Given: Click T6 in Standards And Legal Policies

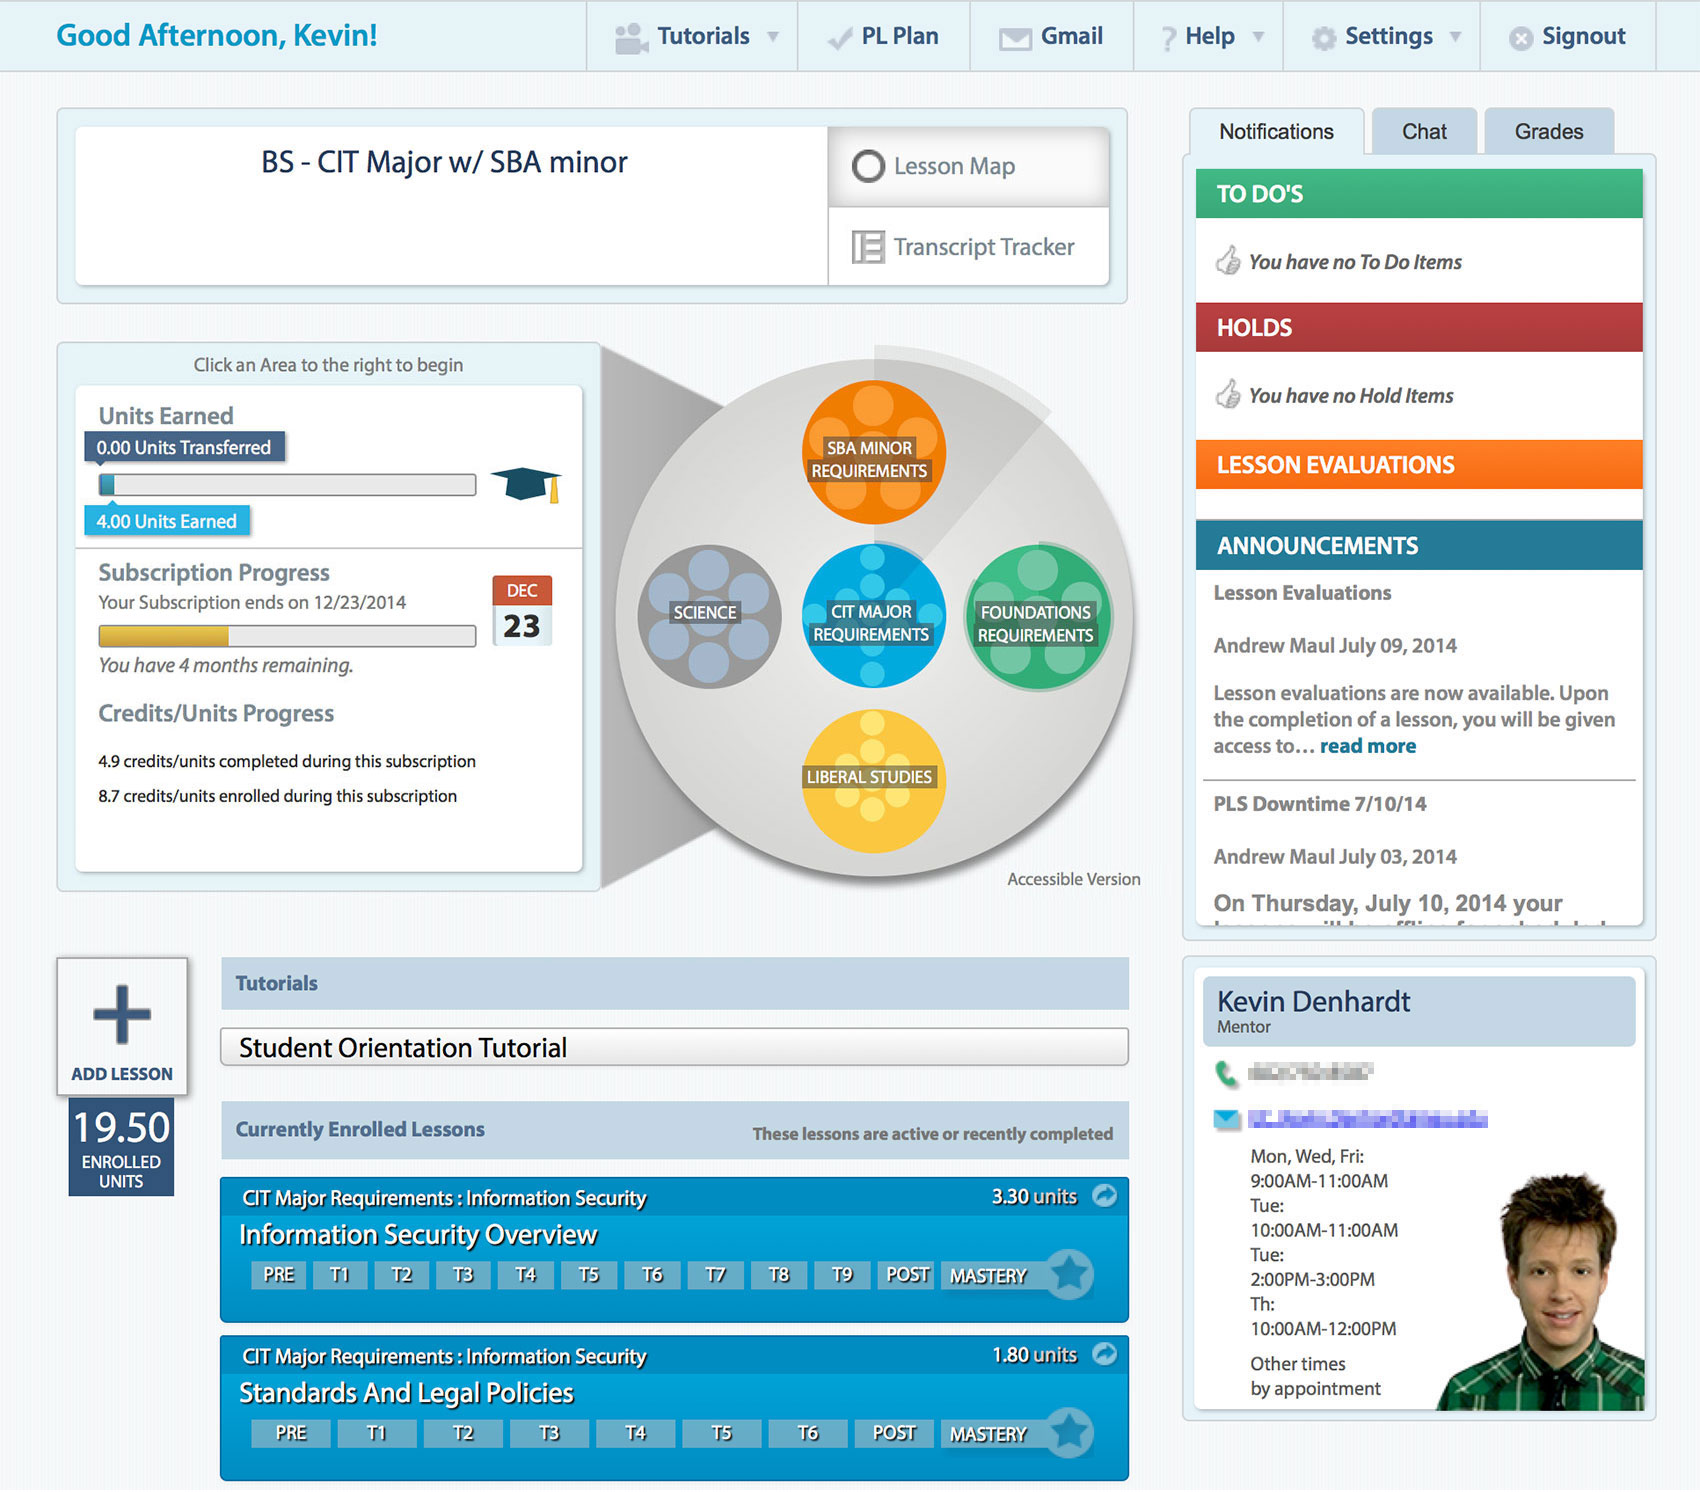Looking at the screenshot, I should click(808, 1433).
